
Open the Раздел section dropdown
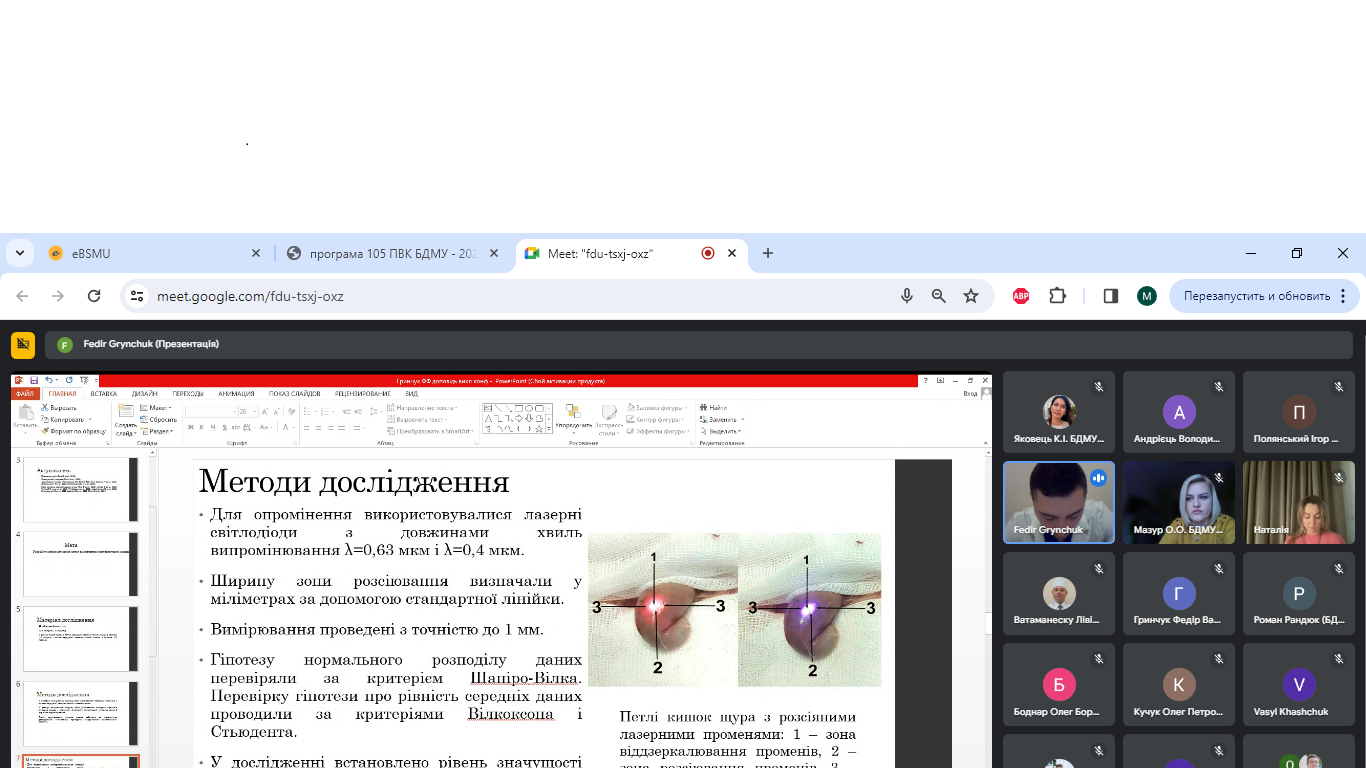pyautogui.click(x=155, y=431)
